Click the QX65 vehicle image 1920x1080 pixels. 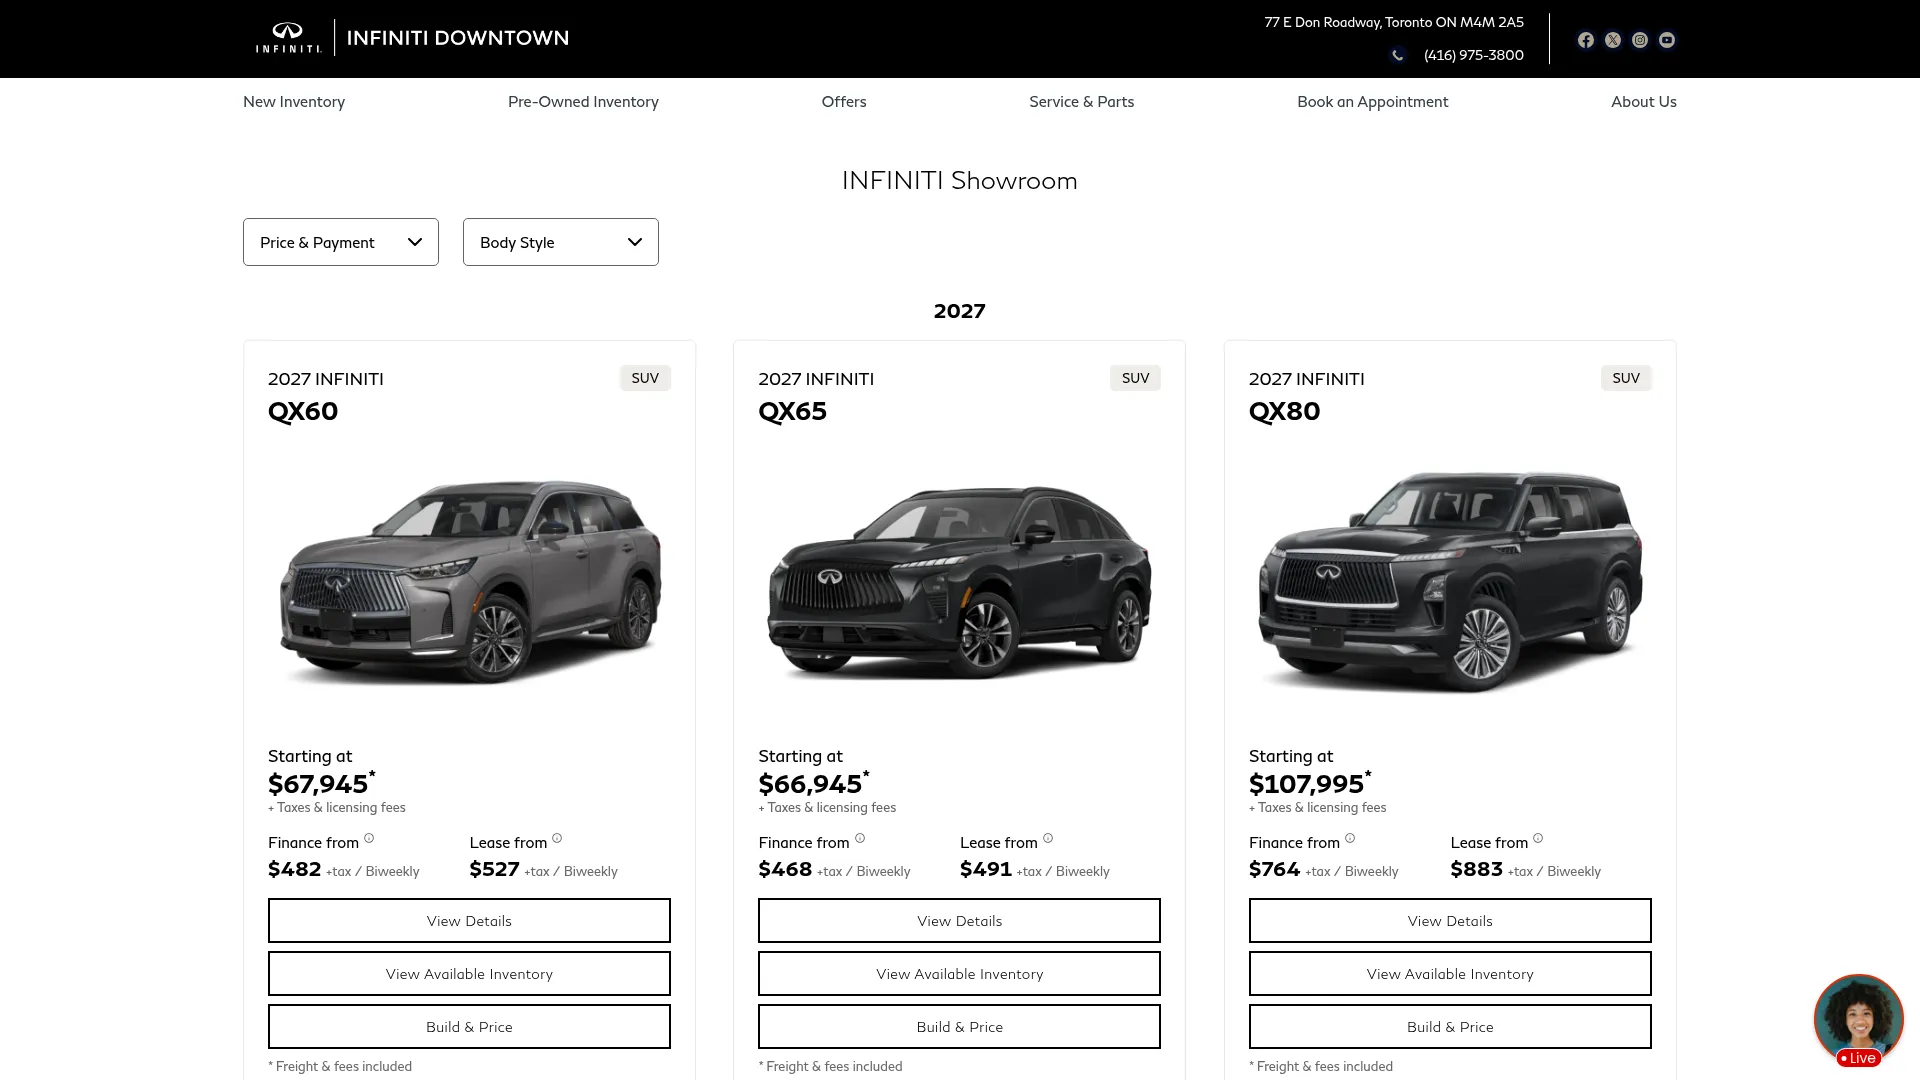[x=959, y=582]
